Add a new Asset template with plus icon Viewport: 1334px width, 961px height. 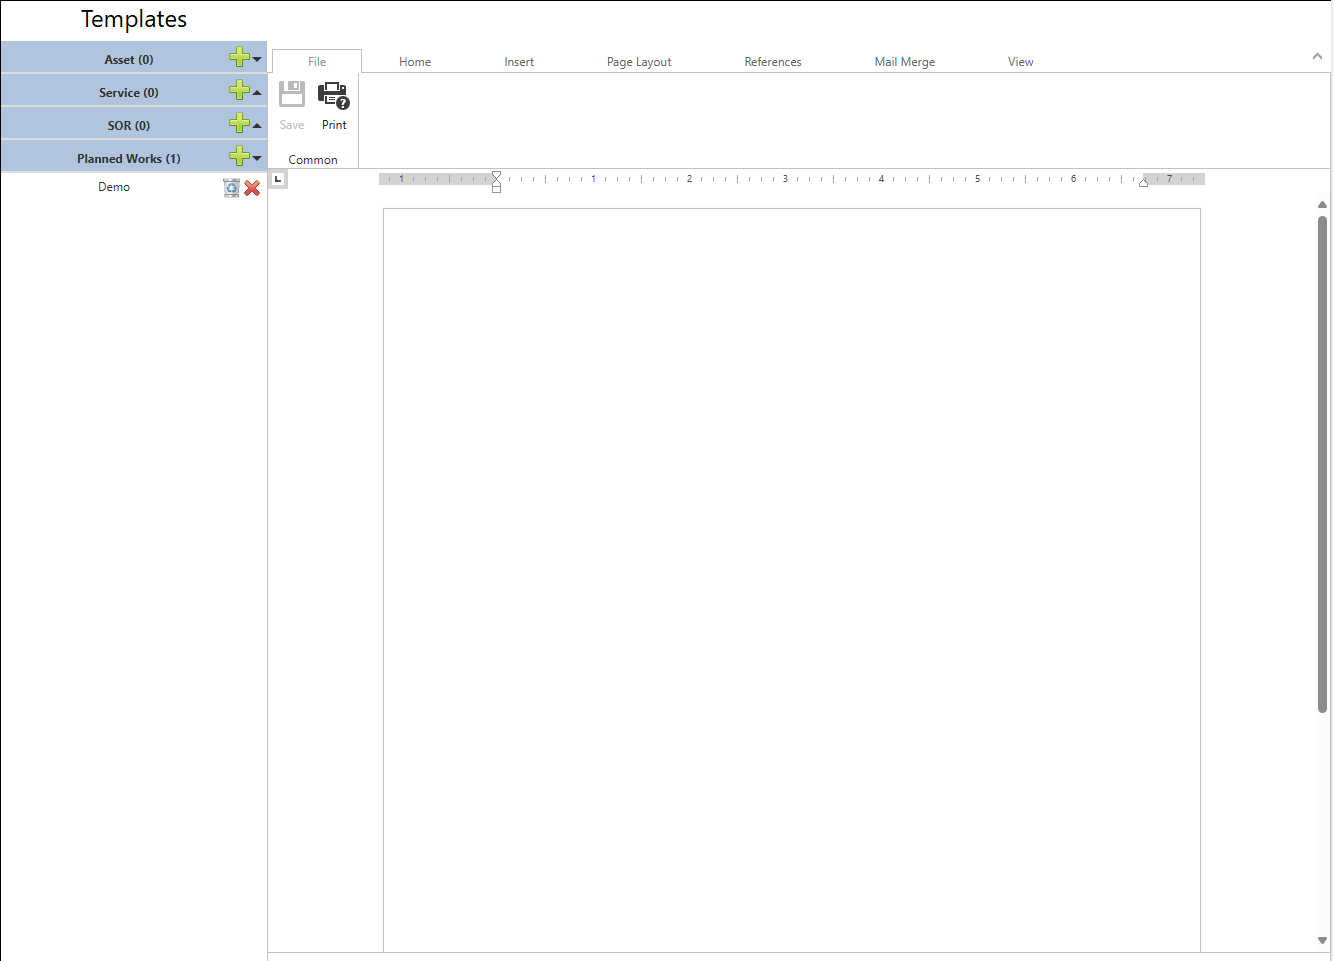tap(239, 58)
